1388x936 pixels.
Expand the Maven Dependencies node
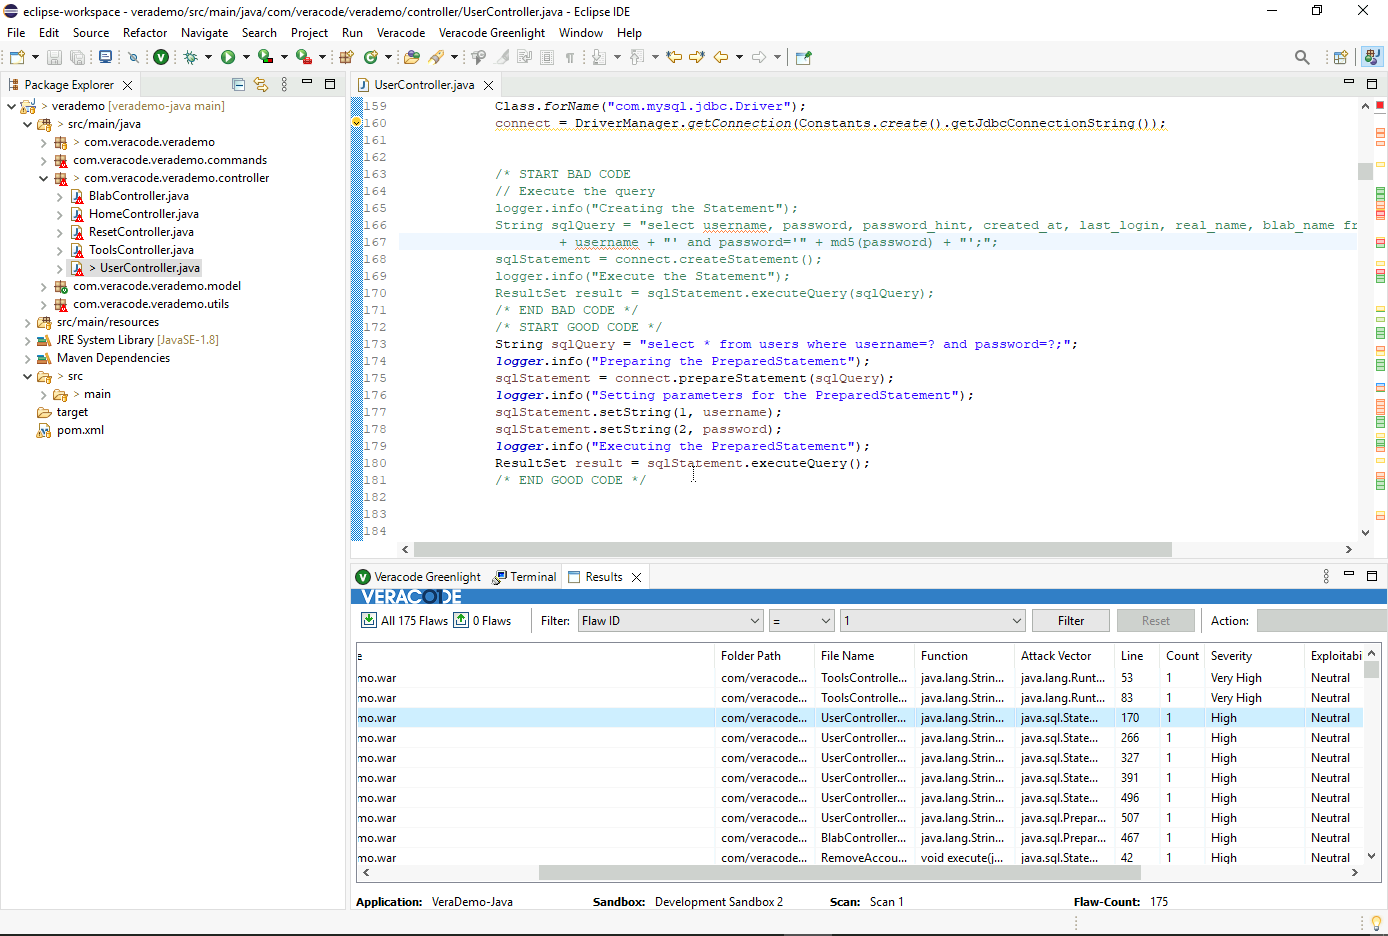tap(27, 358)
